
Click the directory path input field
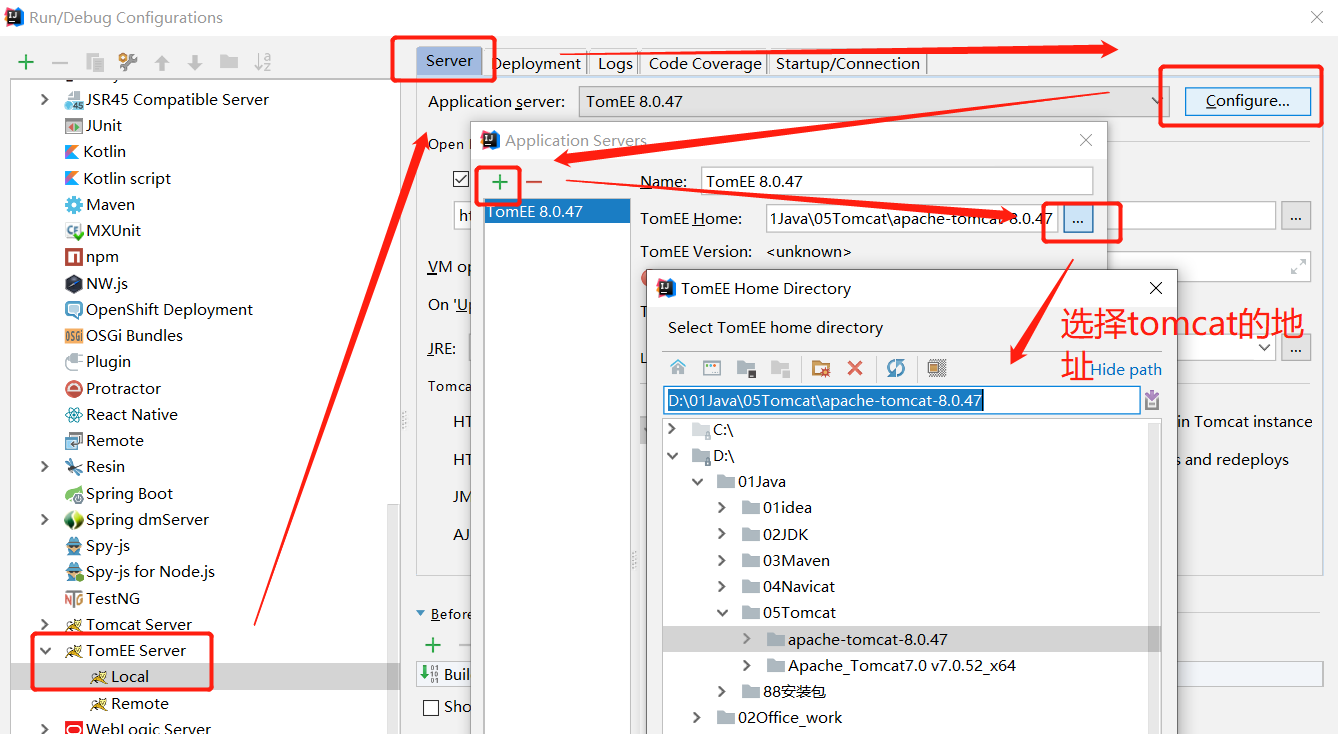coord(902,400)
